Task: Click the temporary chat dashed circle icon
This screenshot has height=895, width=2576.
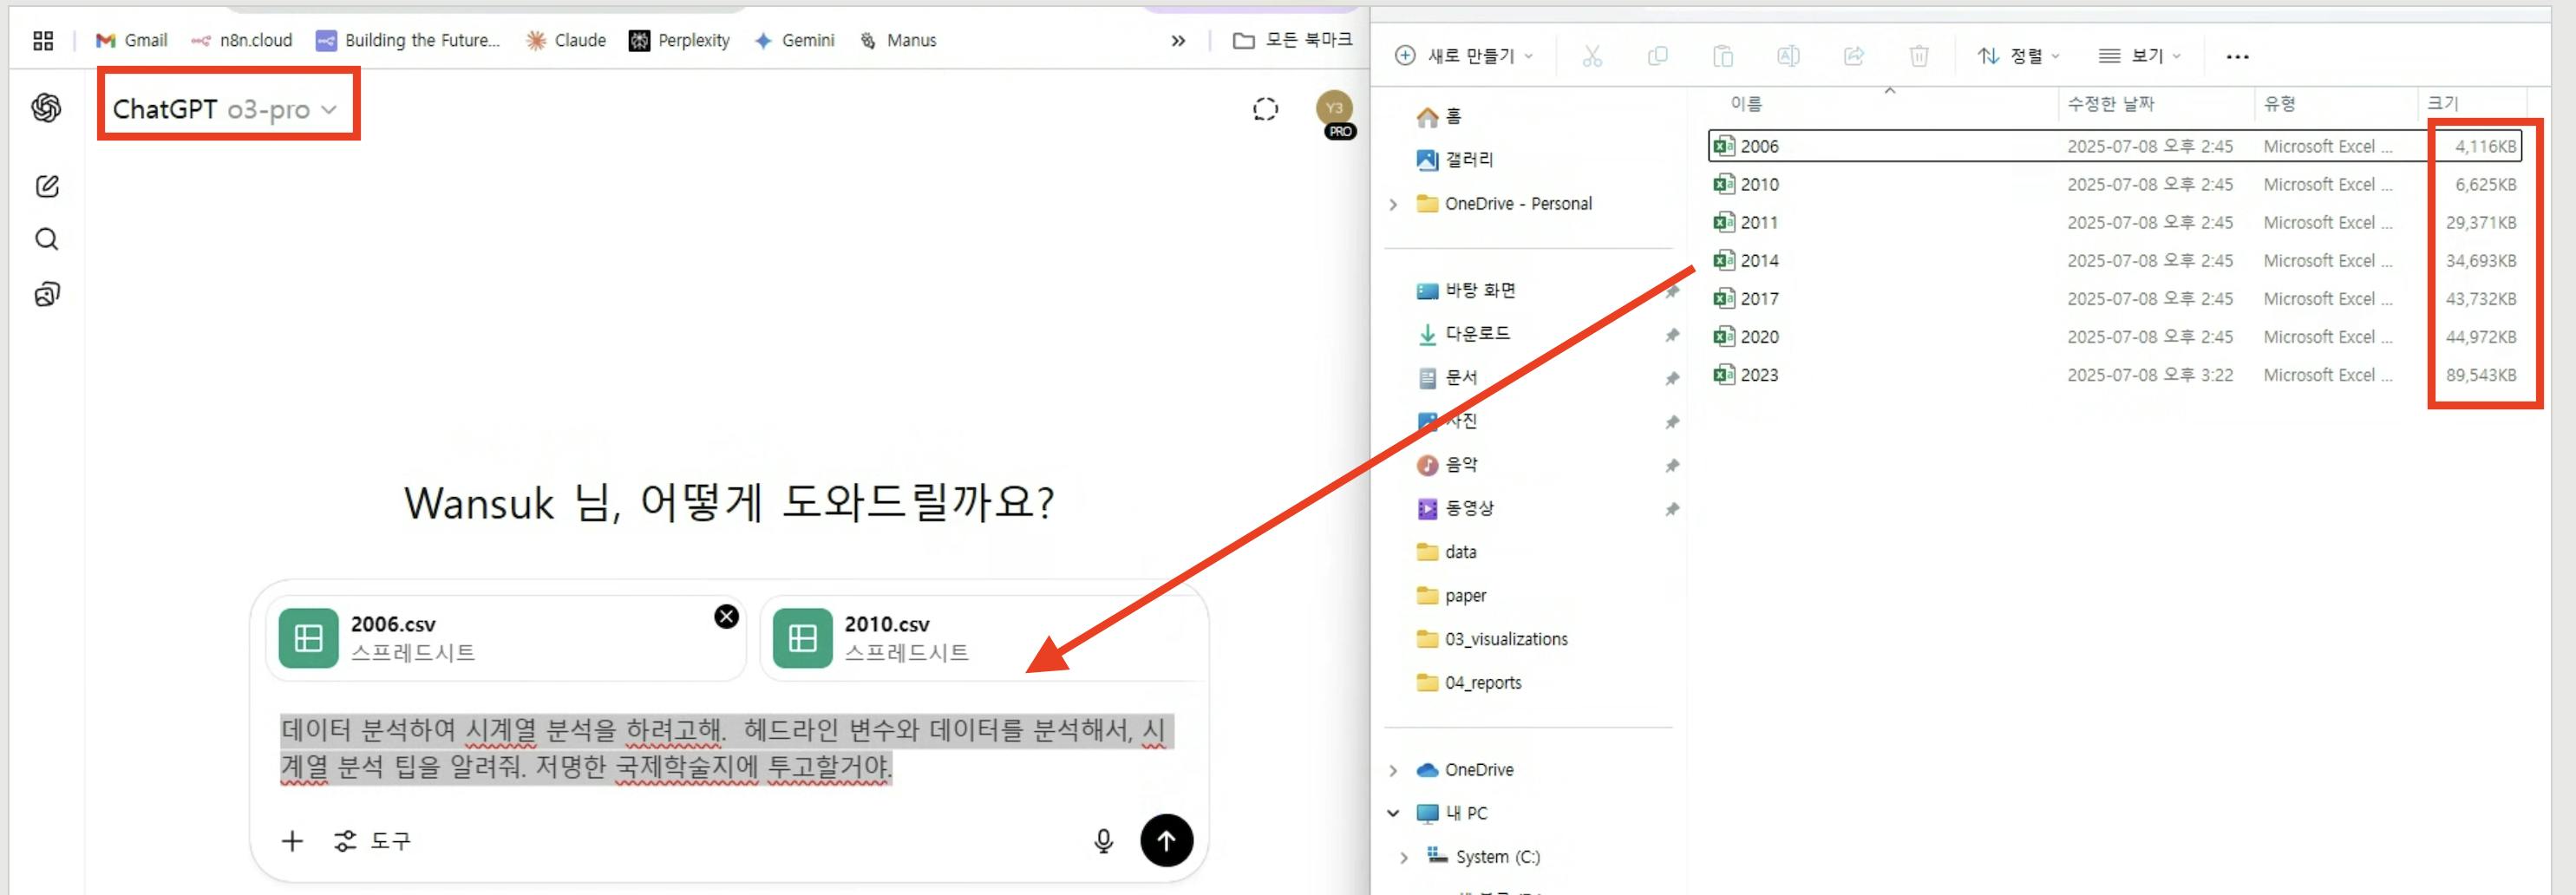Action: [1265, 109]
